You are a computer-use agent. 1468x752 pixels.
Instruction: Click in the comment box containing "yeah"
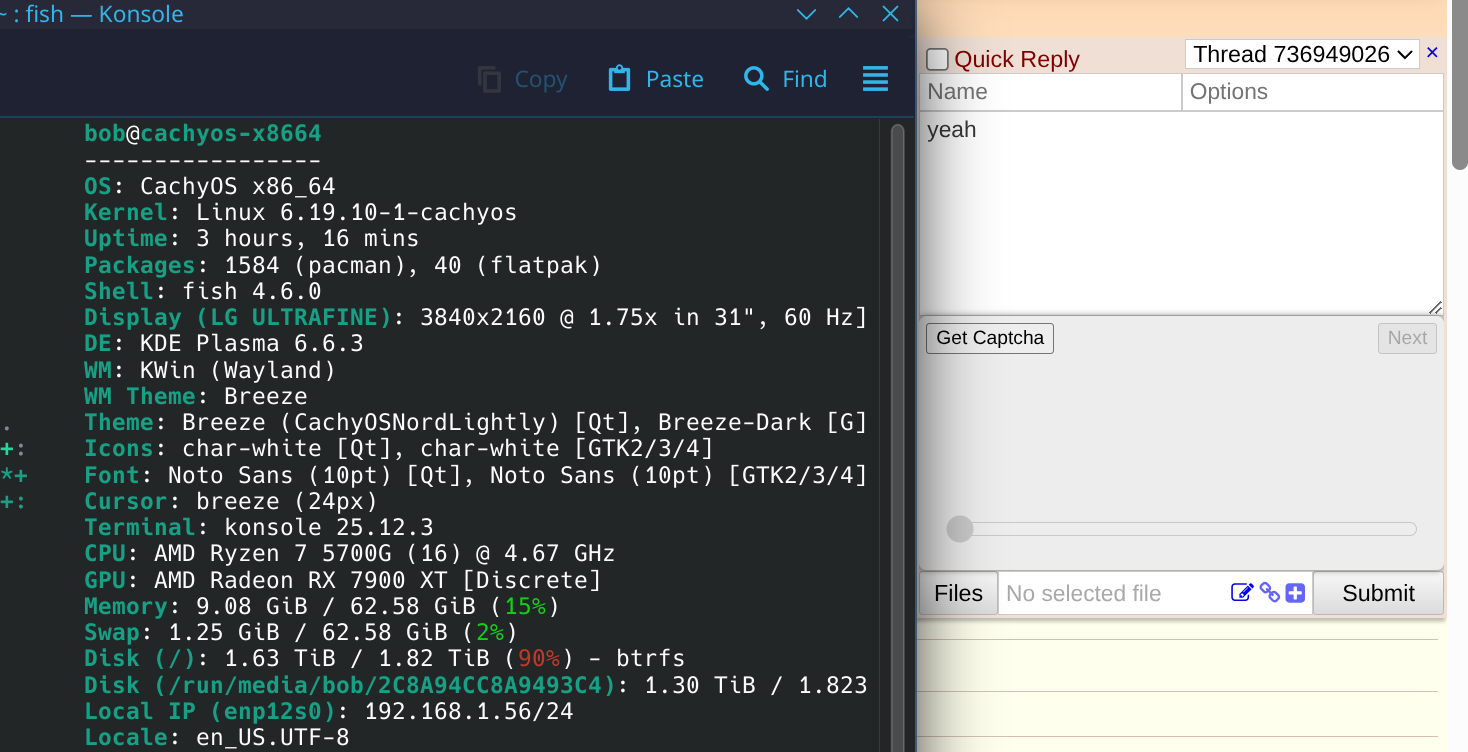(1181, 213)
